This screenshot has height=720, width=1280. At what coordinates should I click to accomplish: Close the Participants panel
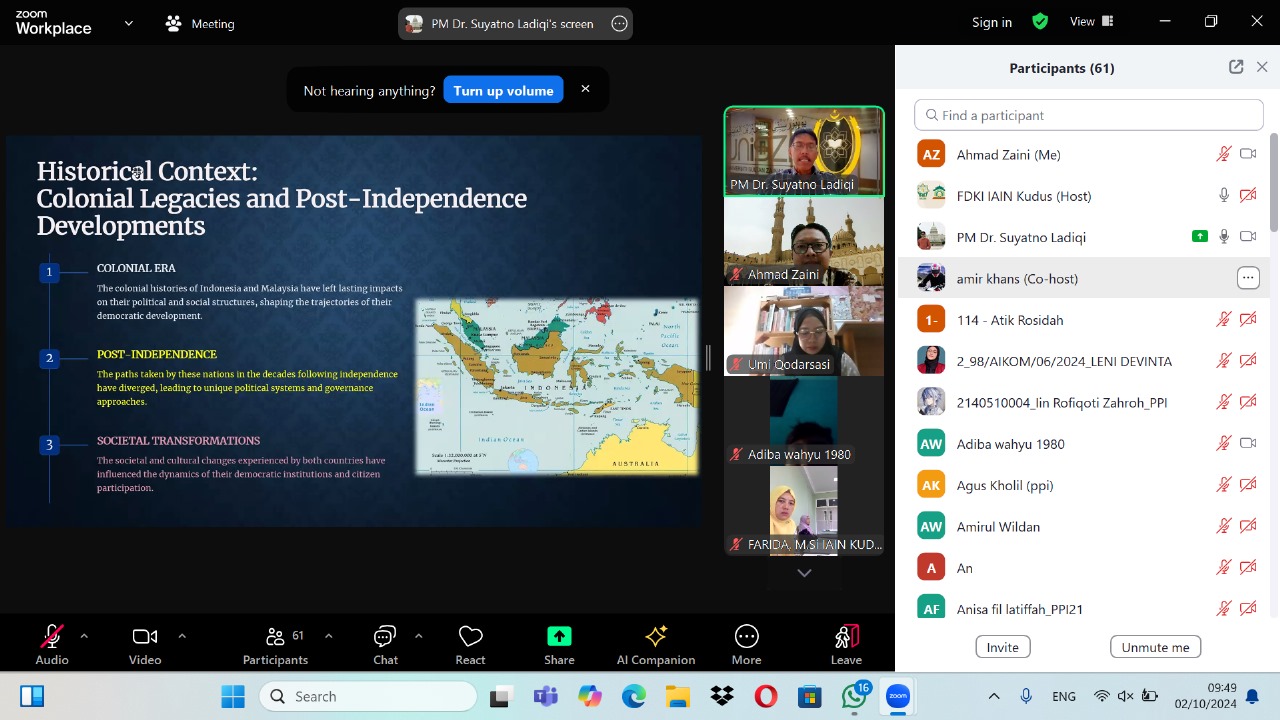pos(1262,67)
